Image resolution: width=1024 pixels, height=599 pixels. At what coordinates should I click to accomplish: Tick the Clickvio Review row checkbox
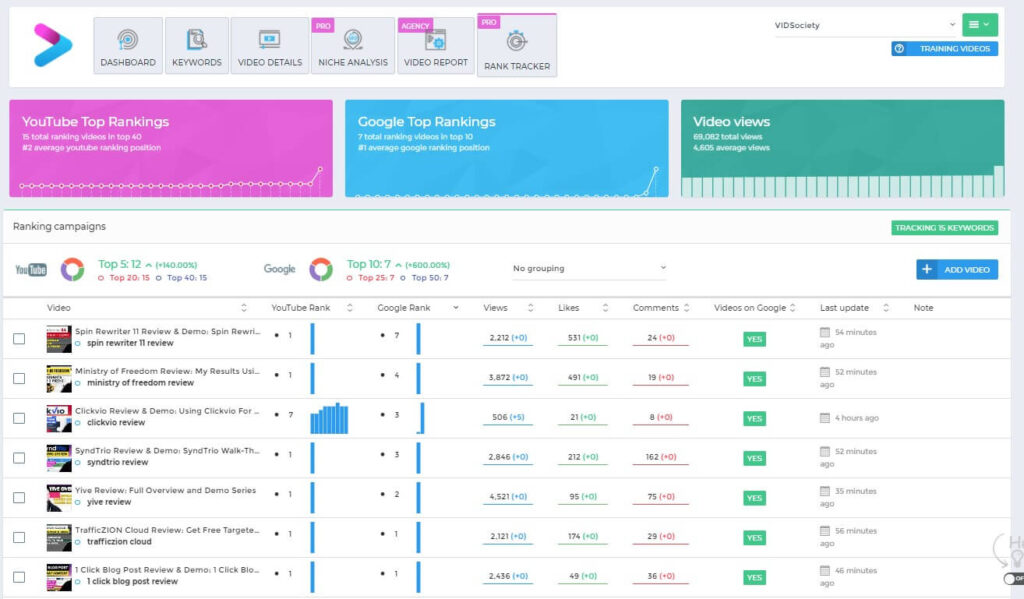point(19,418)
